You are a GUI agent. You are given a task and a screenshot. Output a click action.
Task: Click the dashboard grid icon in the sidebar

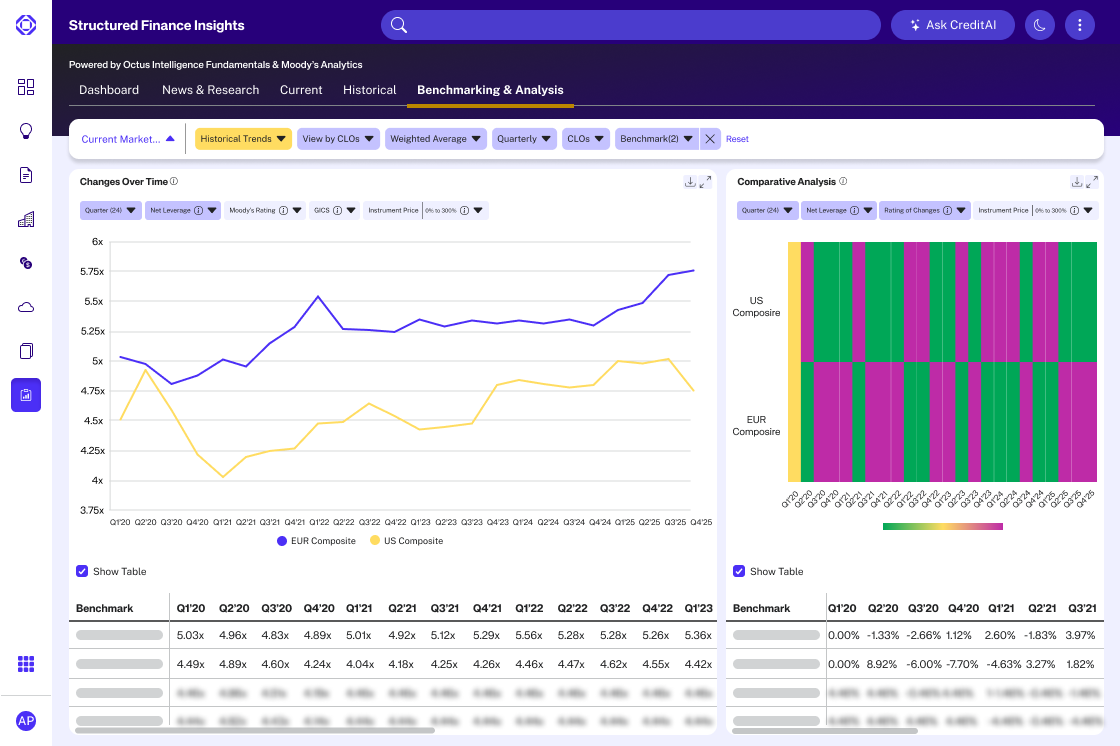pyautogui.click(x=26, y=87)
